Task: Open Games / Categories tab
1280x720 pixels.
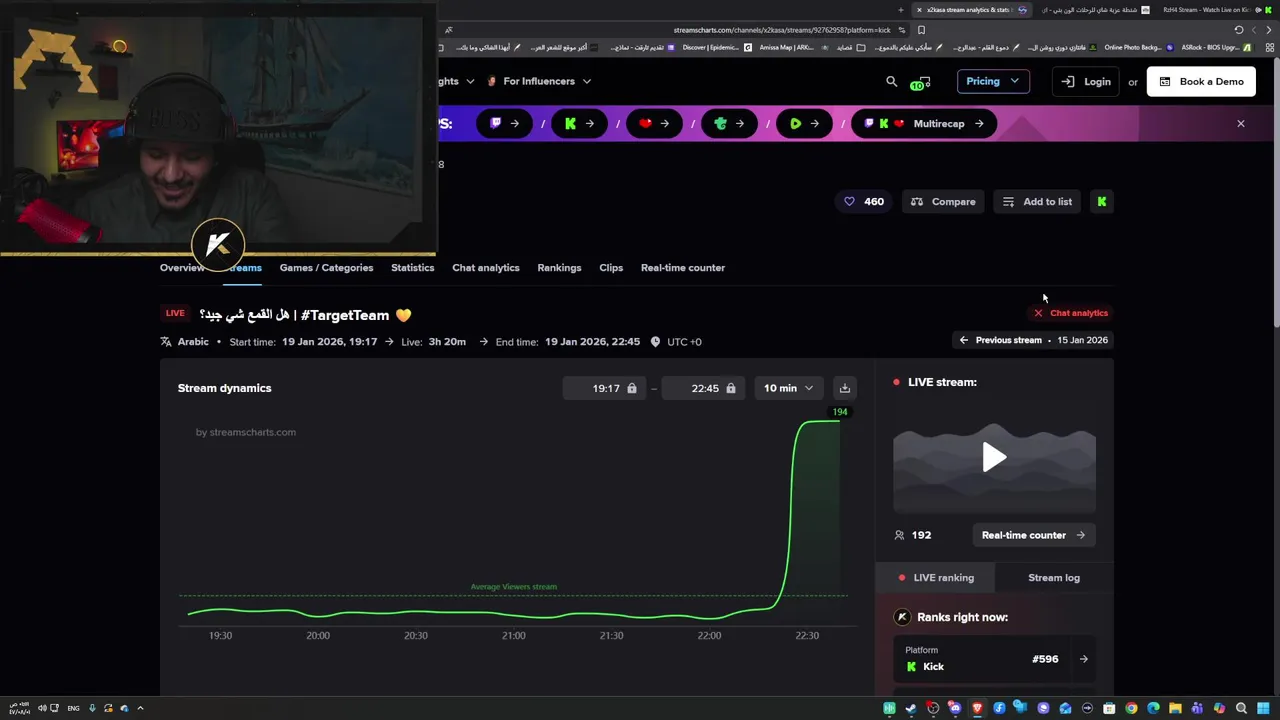Action: pos(326,268)
